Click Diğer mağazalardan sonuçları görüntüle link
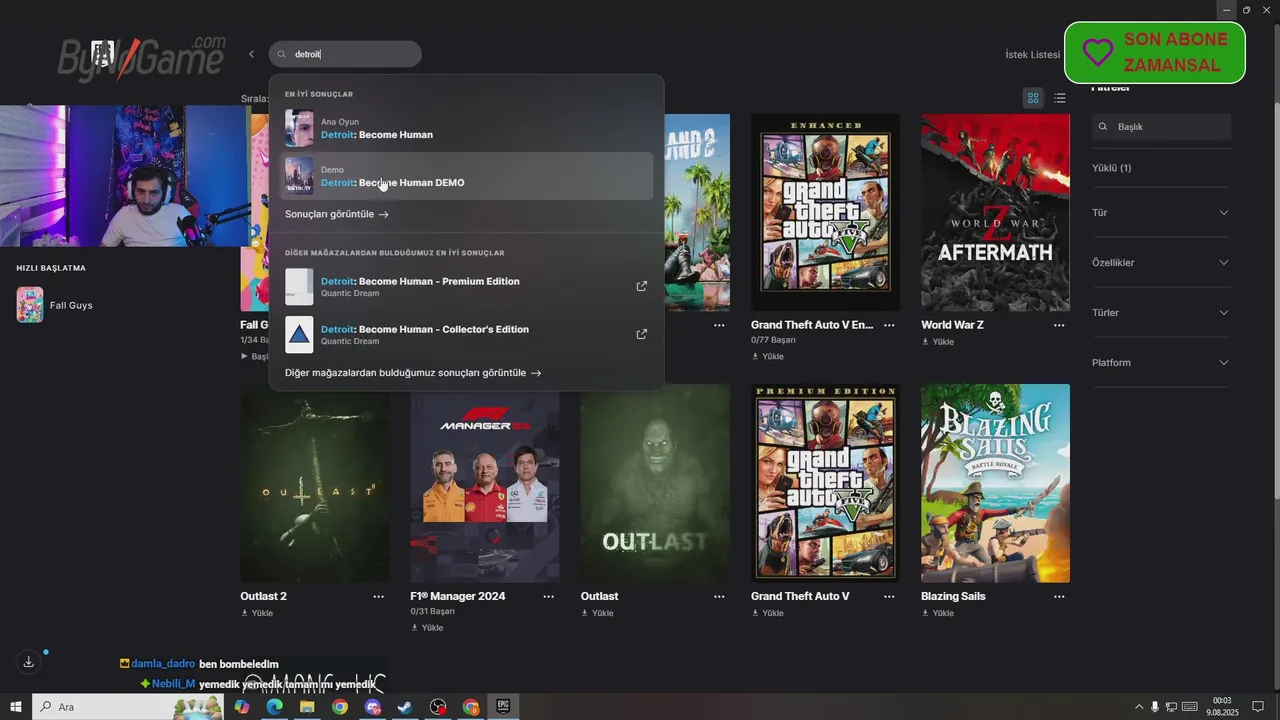The image size is (1280, 720). pos(413,373)
